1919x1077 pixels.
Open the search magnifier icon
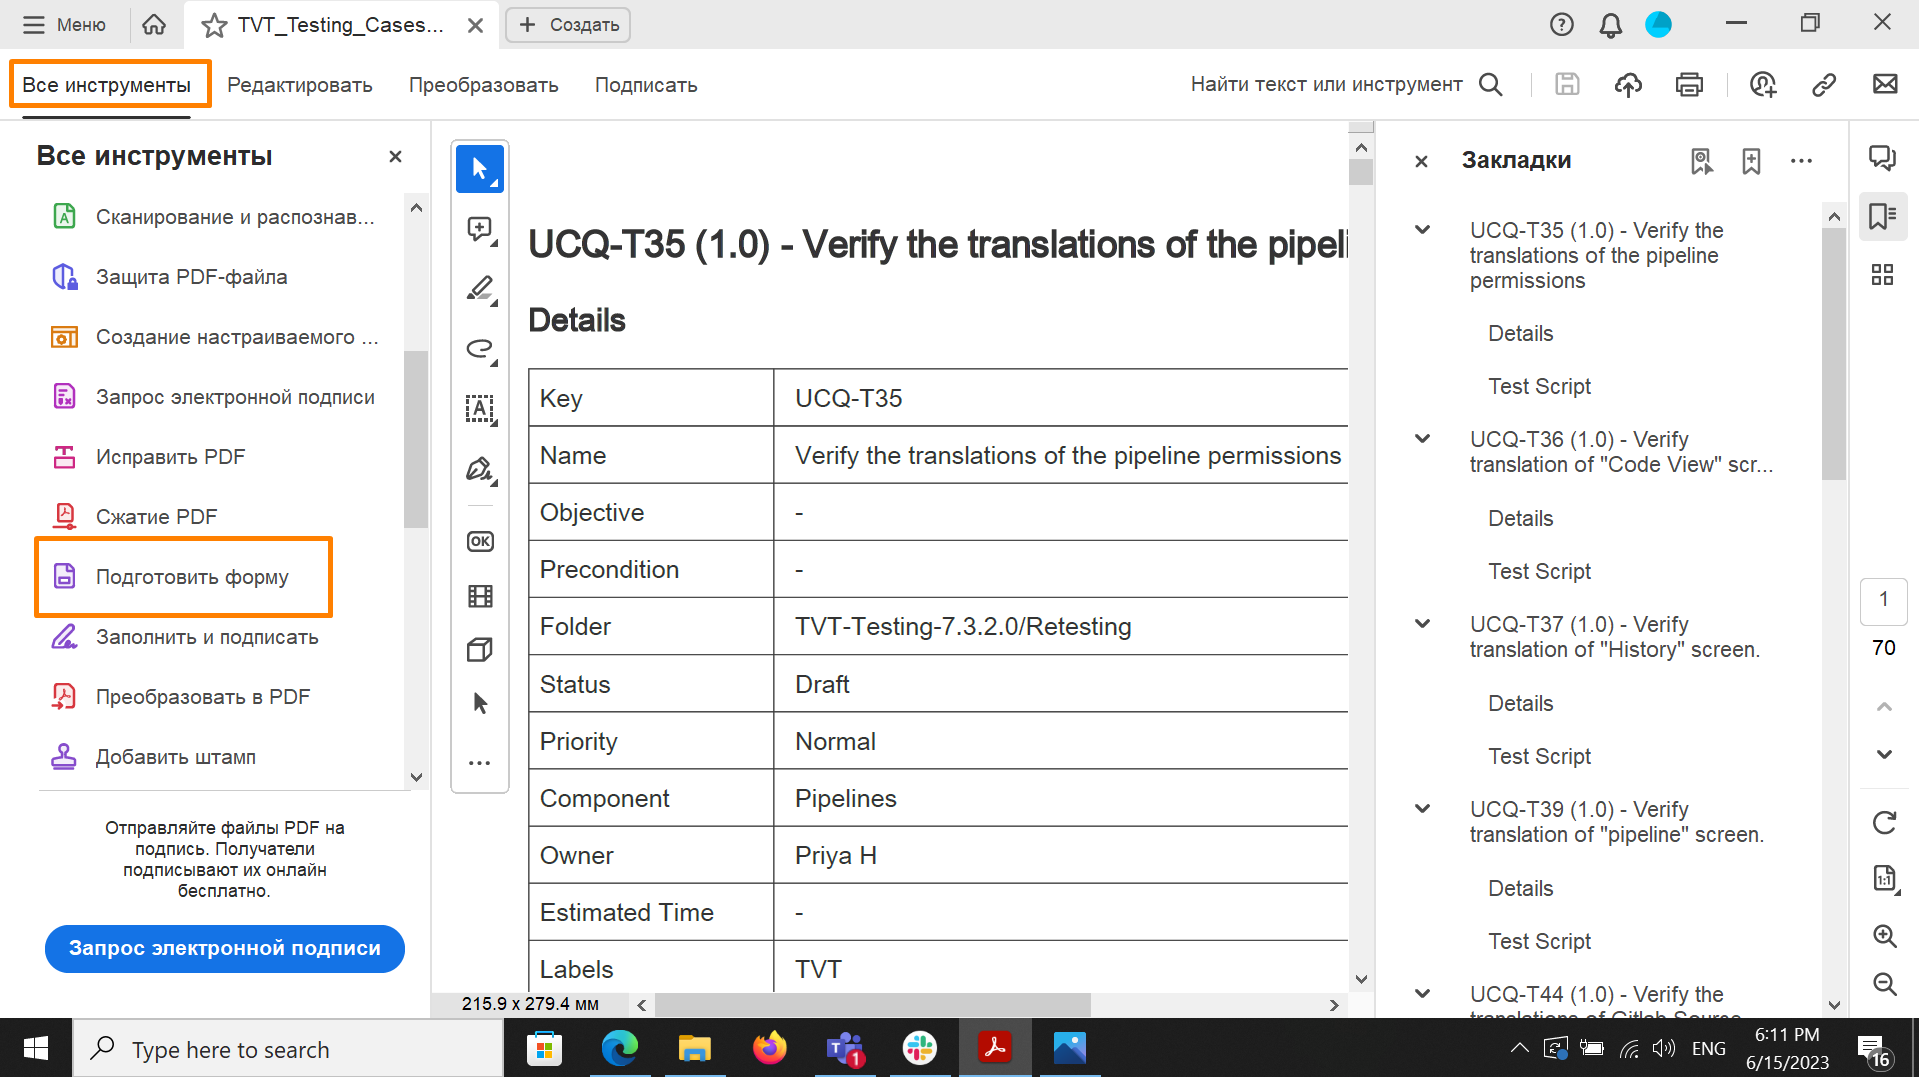click(x=1490, y=85)
